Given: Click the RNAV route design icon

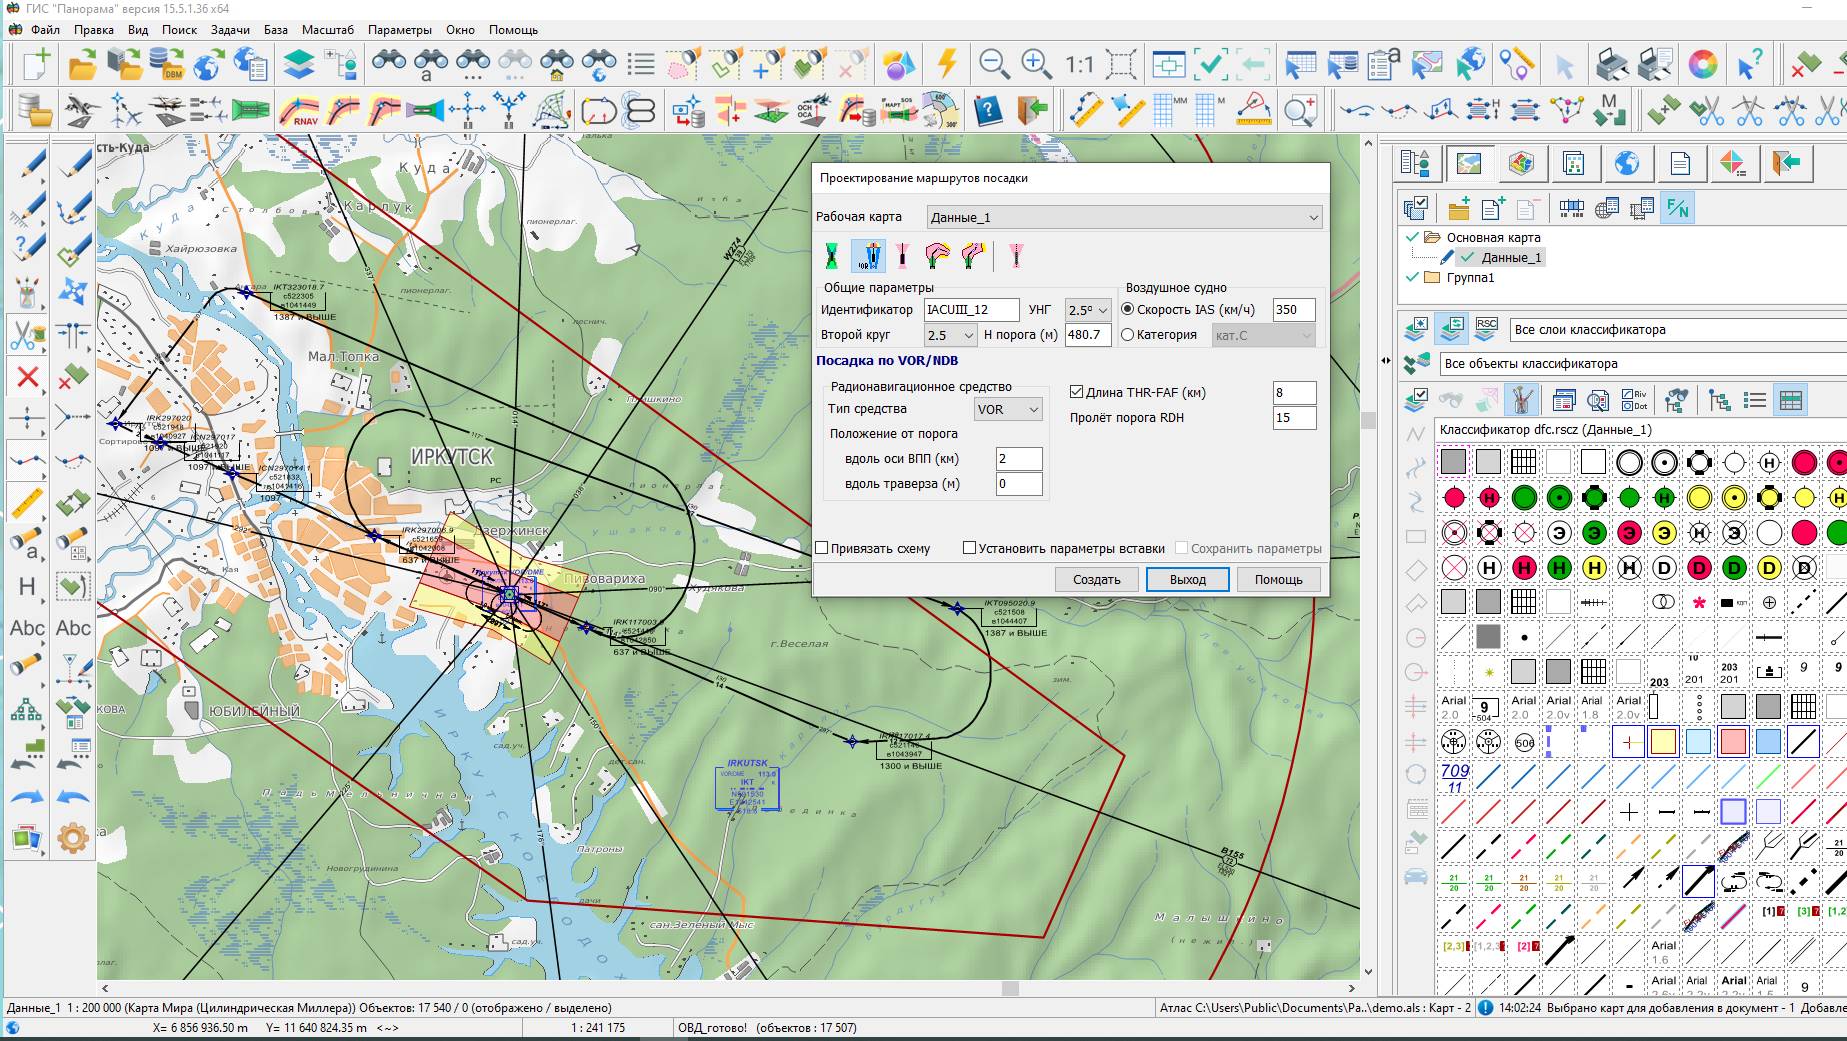Looking at the screenshot, I should (299, 109).
